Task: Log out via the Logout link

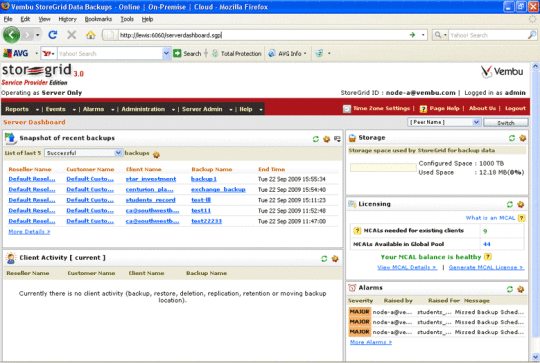Action: [515, 108]
